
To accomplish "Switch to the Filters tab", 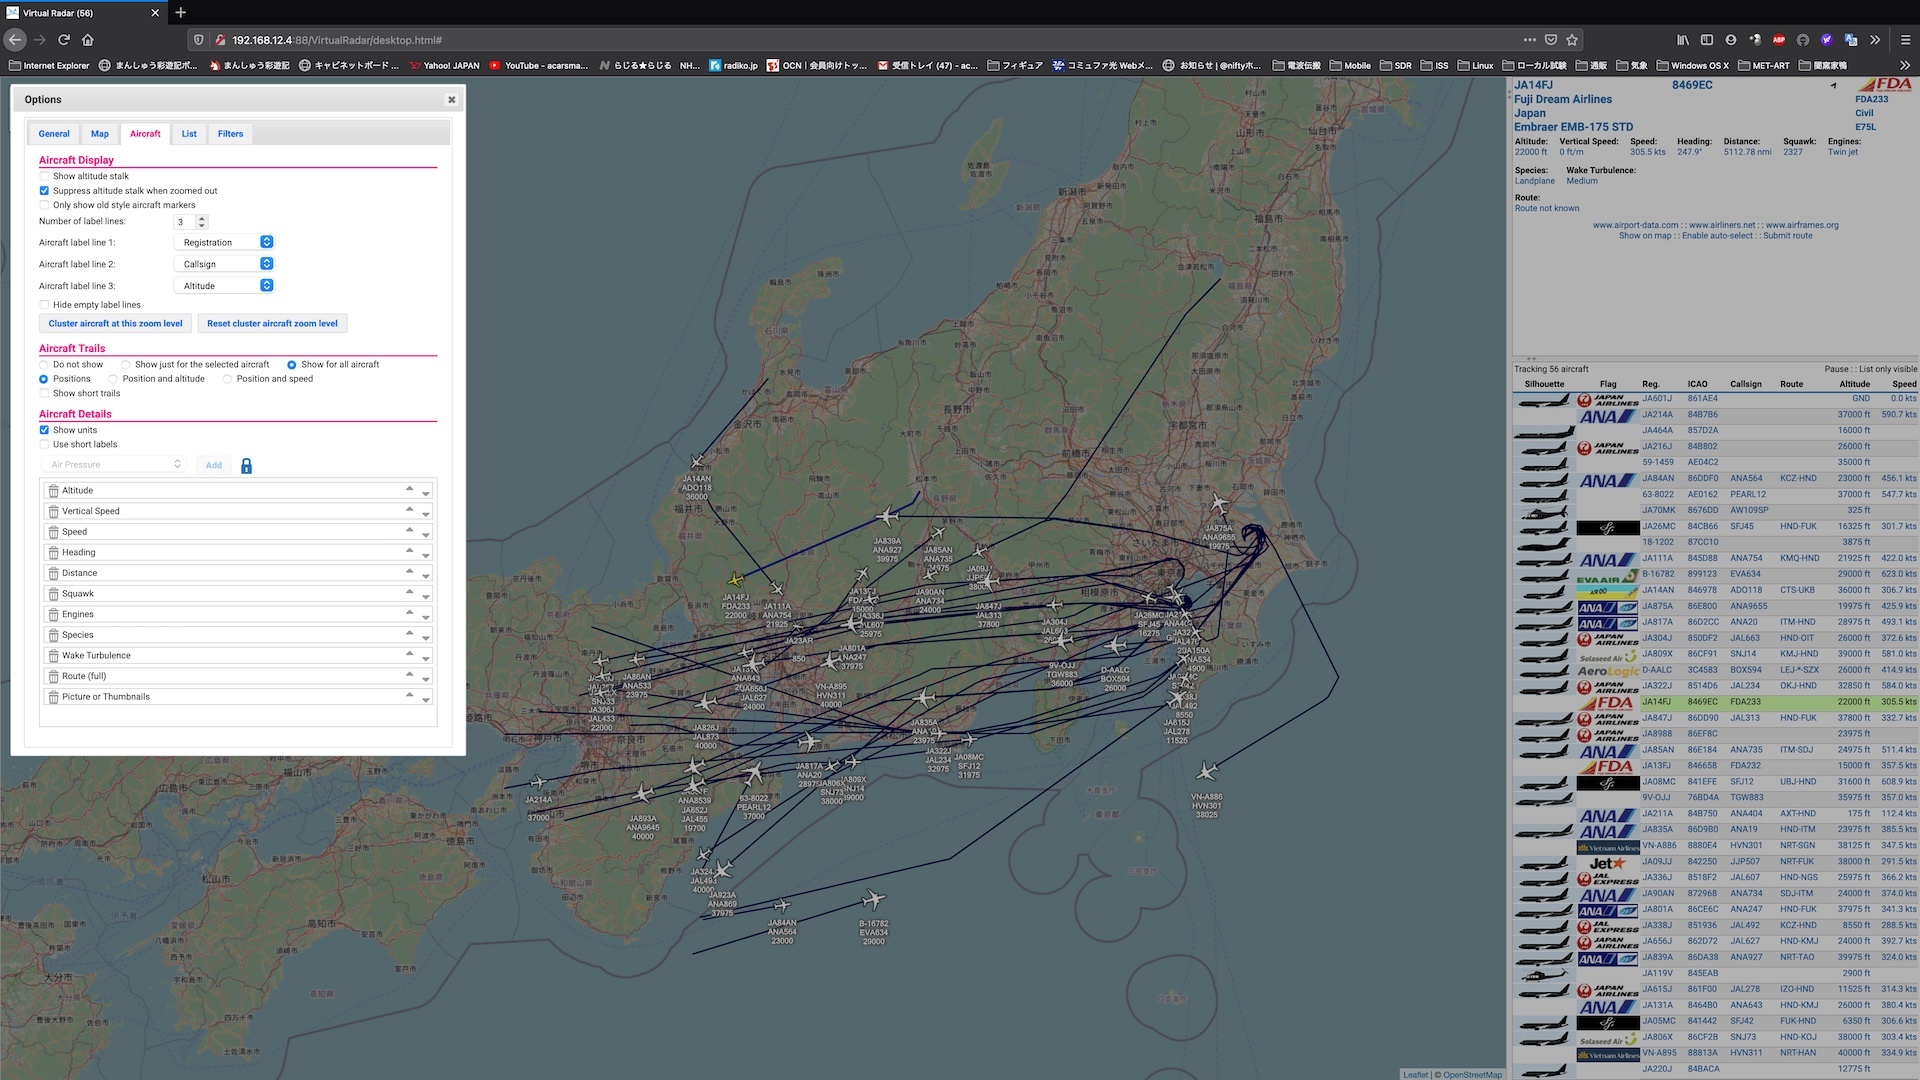I will tap(230, 134).
